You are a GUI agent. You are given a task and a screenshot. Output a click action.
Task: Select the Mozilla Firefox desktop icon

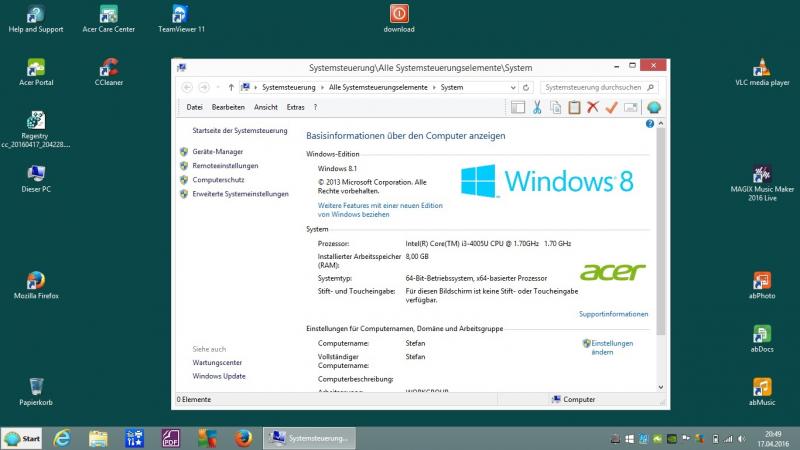(x=36, y=285)
